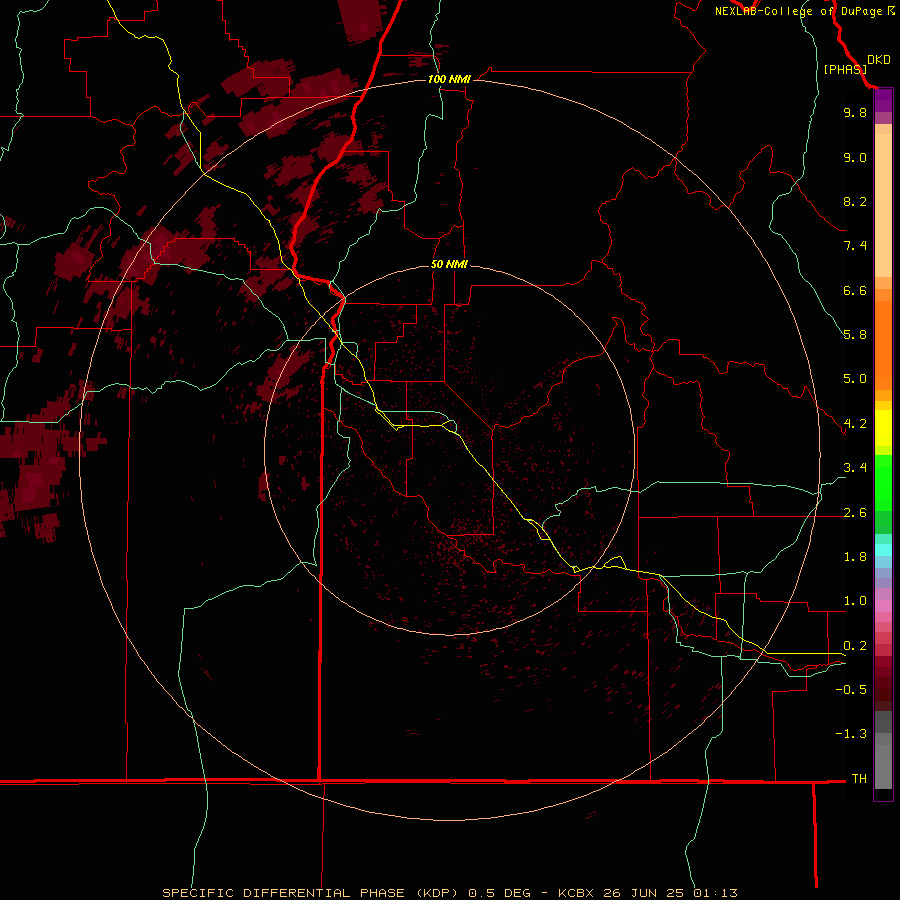
Task: Click the '100 NMI' range ring label
Action: [449, 79]
